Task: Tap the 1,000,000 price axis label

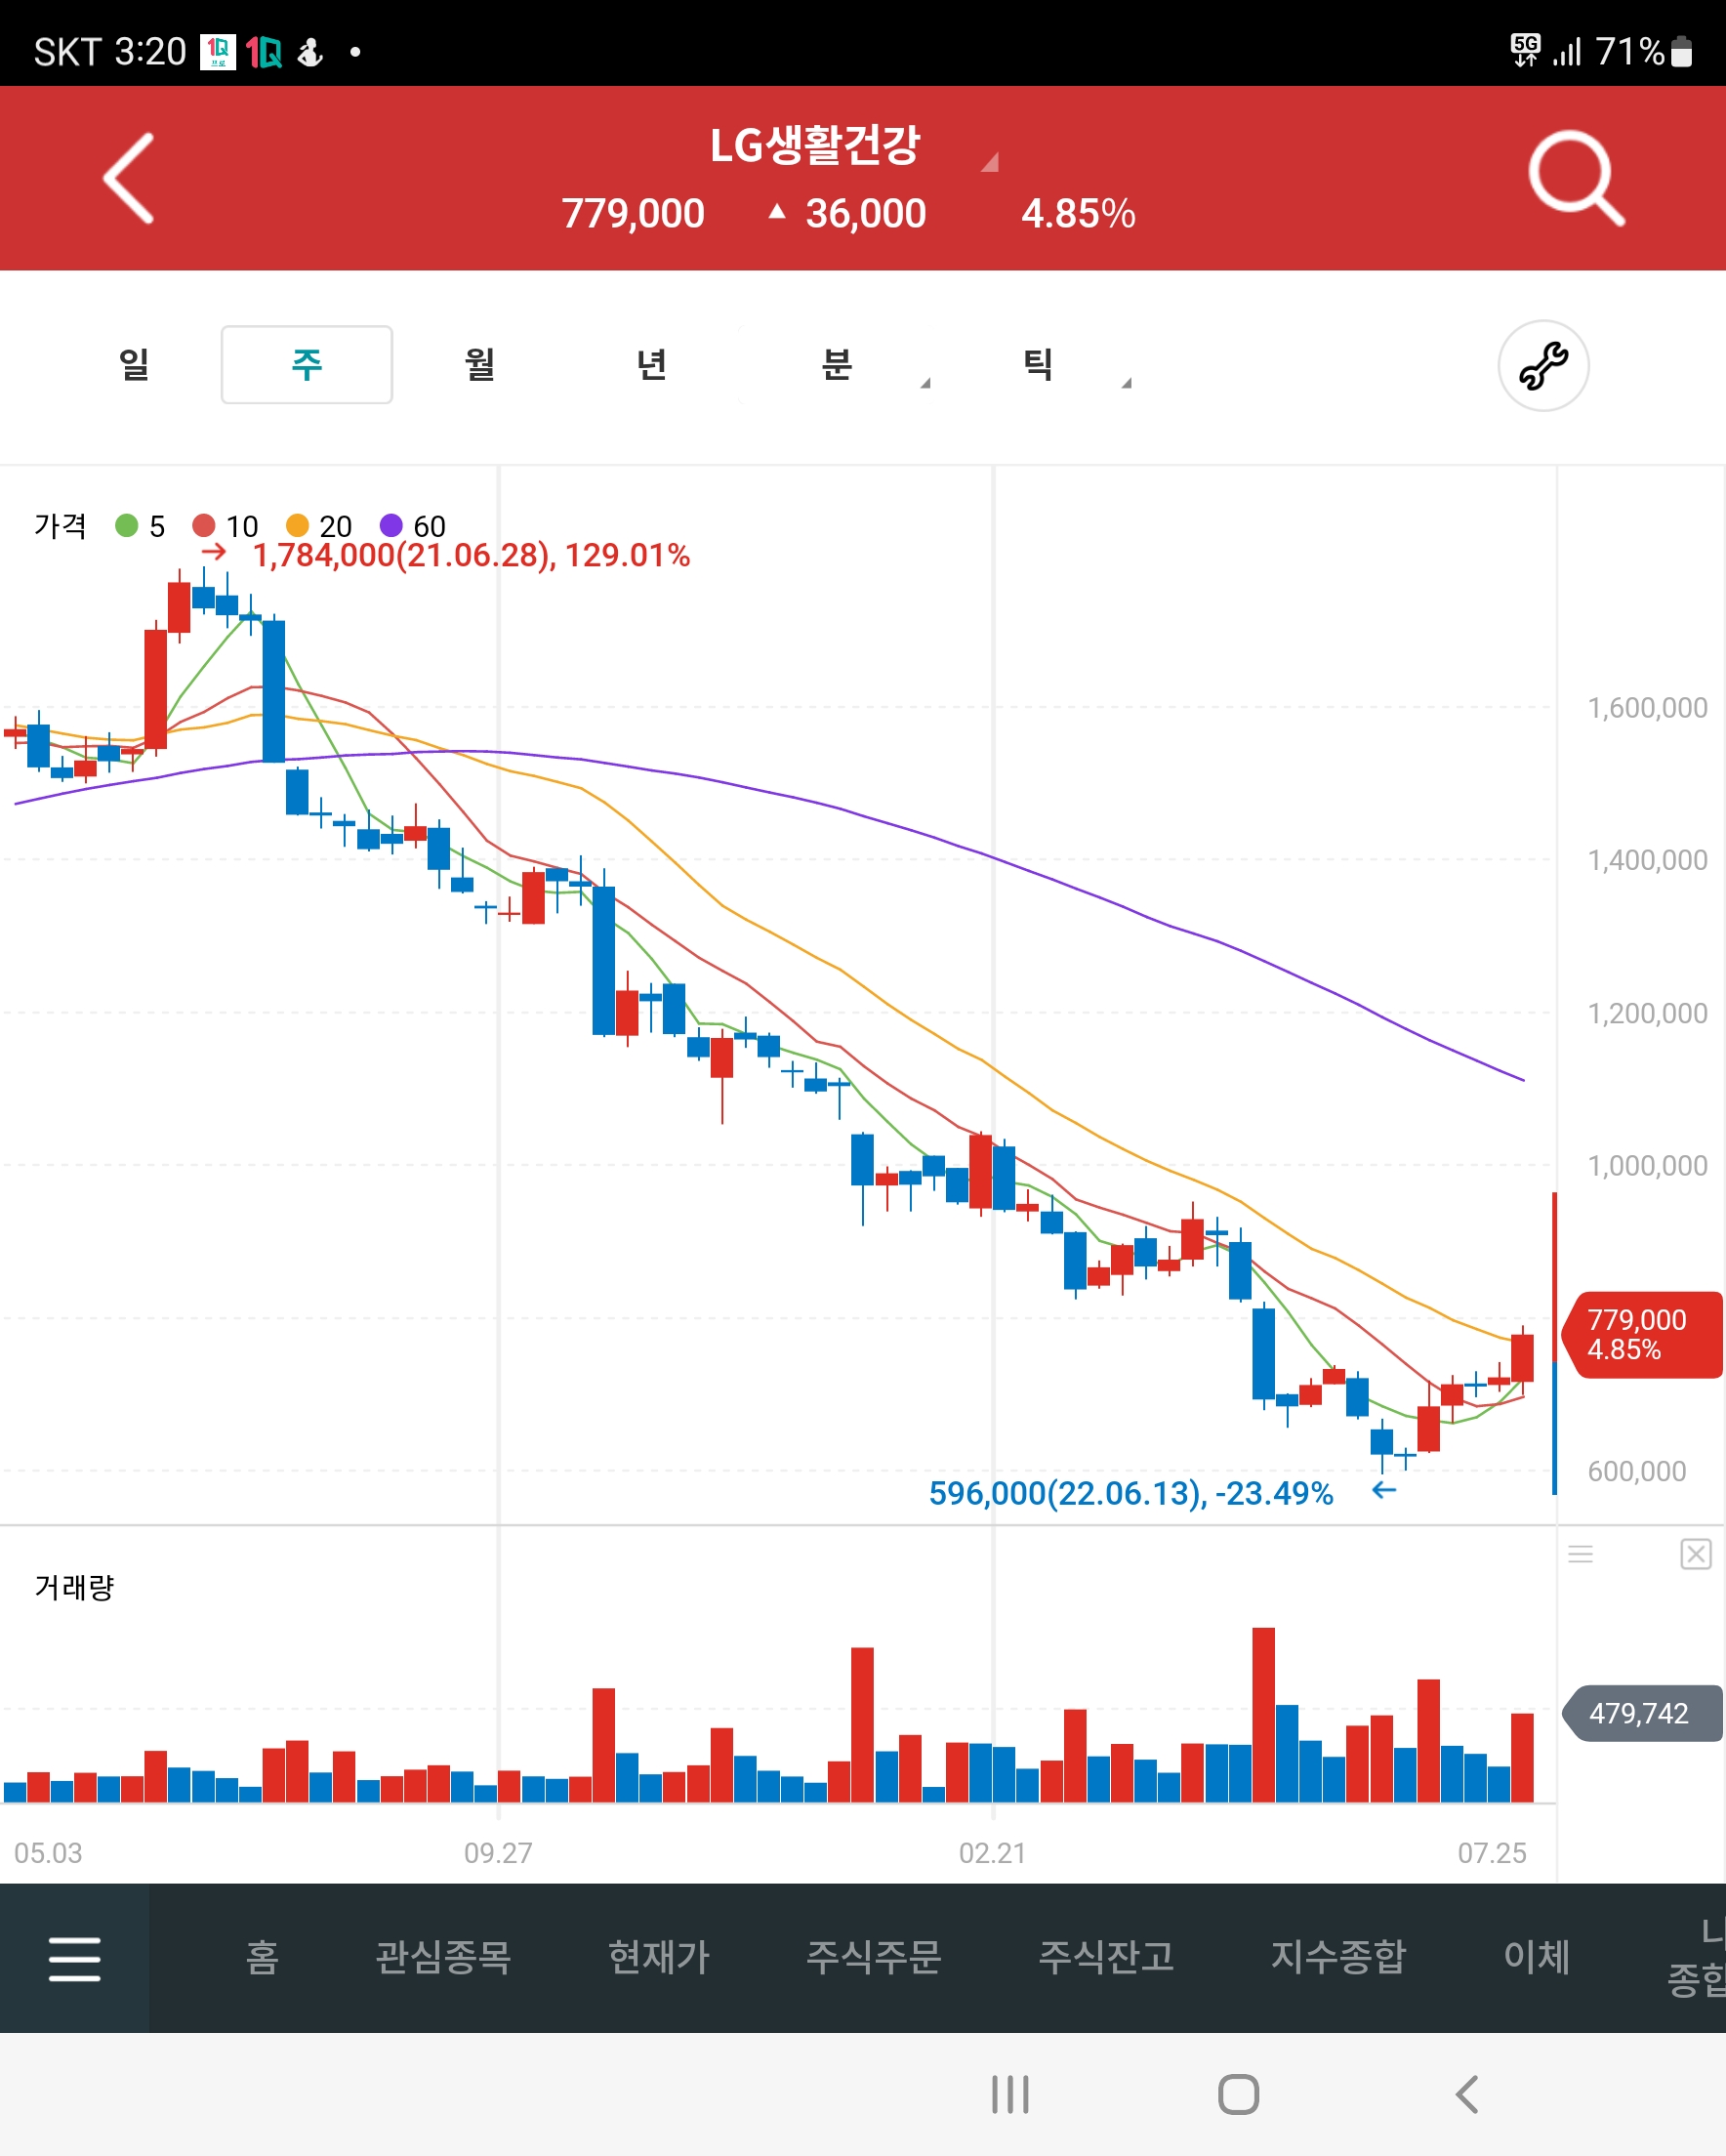Action: 1647,1166
